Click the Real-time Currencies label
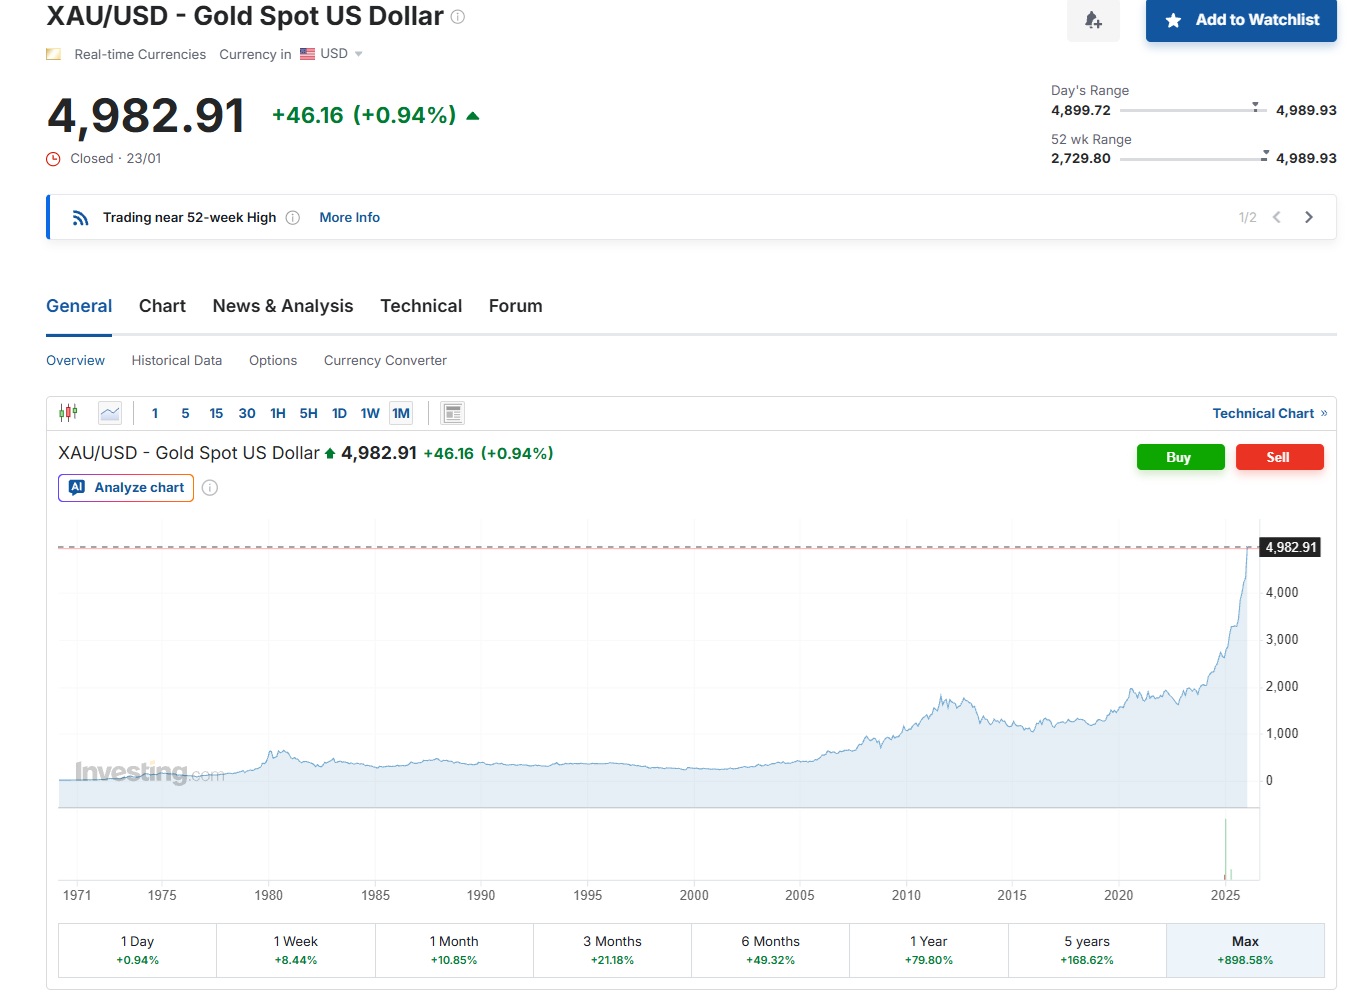1352x994 pixels. coord(140,55)
